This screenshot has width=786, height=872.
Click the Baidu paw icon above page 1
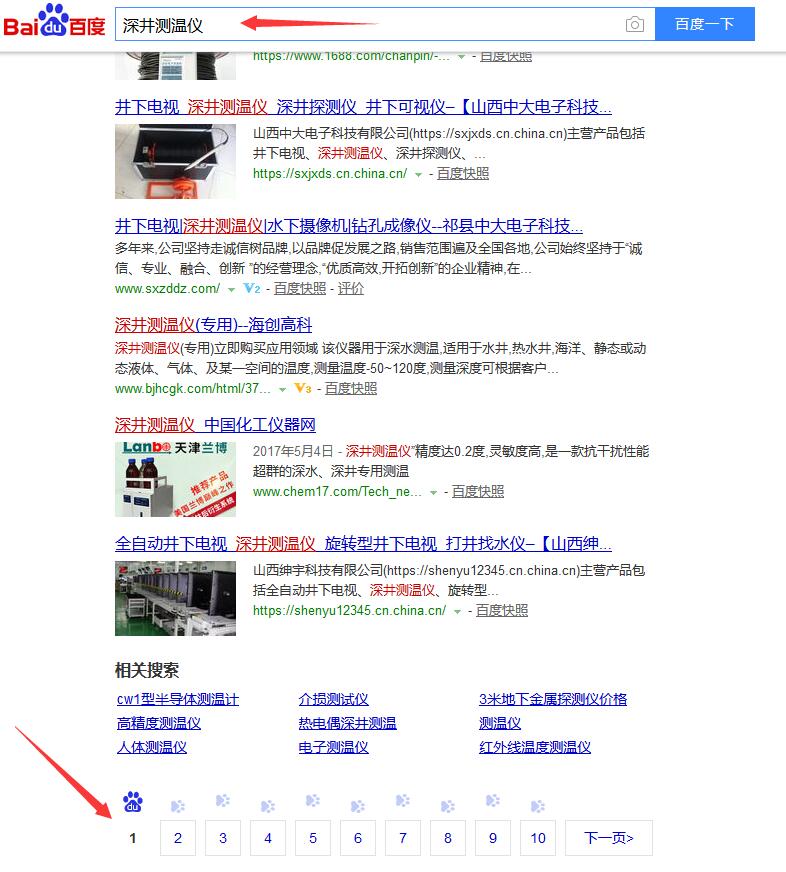point(133,802)
